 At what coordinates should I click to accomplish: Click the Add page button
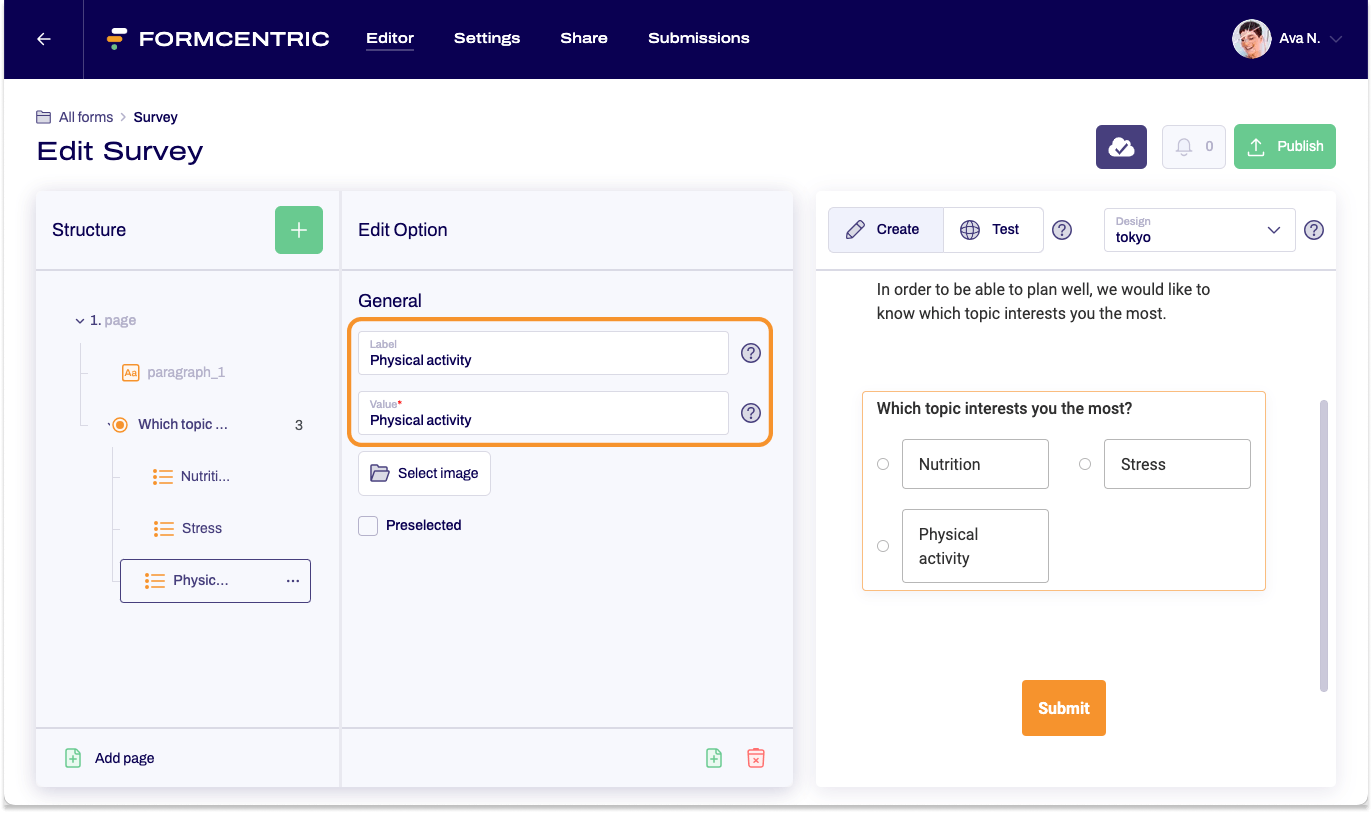click(110, 758)
